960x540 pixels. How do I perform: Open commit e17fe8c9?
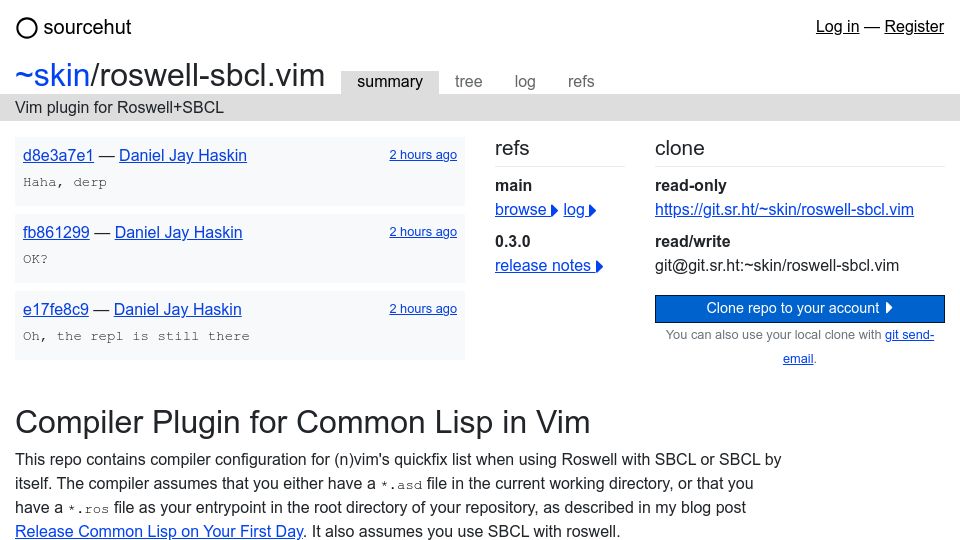[56, 310]
